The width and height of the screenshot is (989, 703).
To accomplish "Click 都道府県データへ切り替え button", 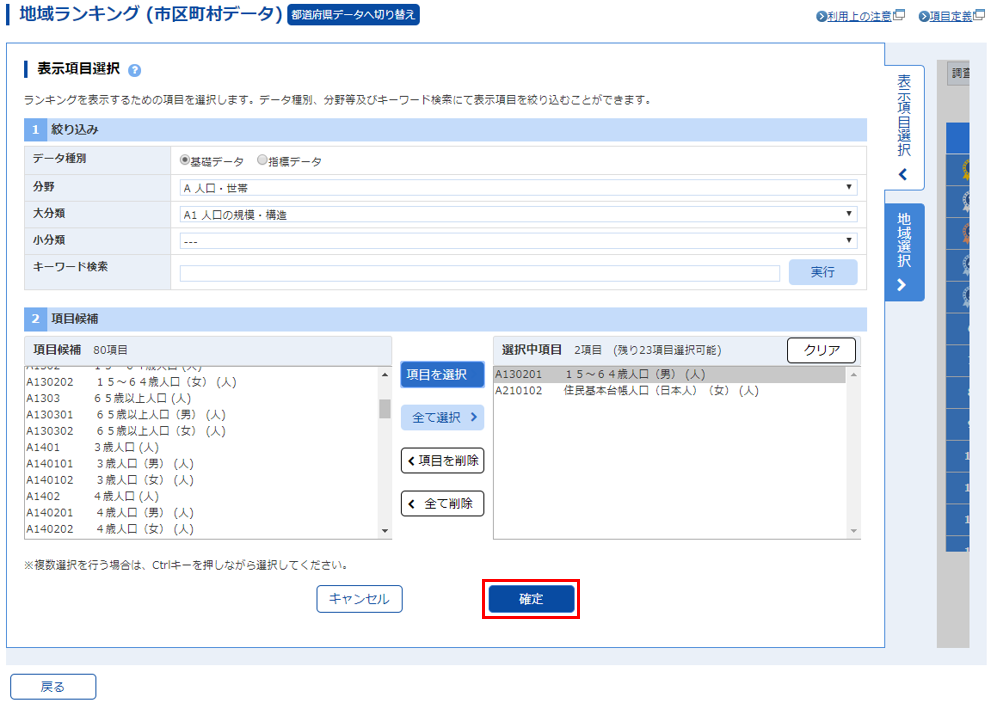I will [353, 15].
